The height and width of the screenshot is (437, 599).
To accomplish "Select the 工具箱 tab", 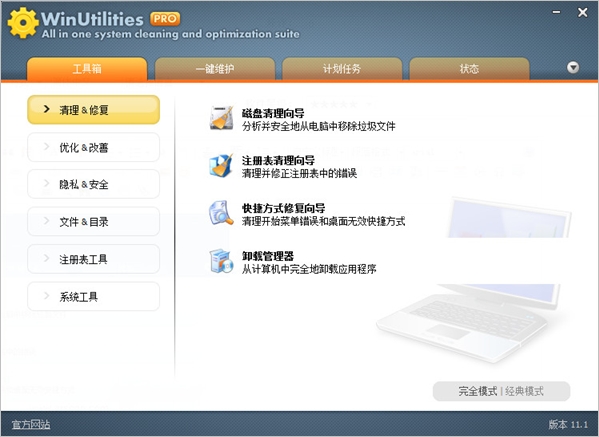I will [x=87, y=69].
